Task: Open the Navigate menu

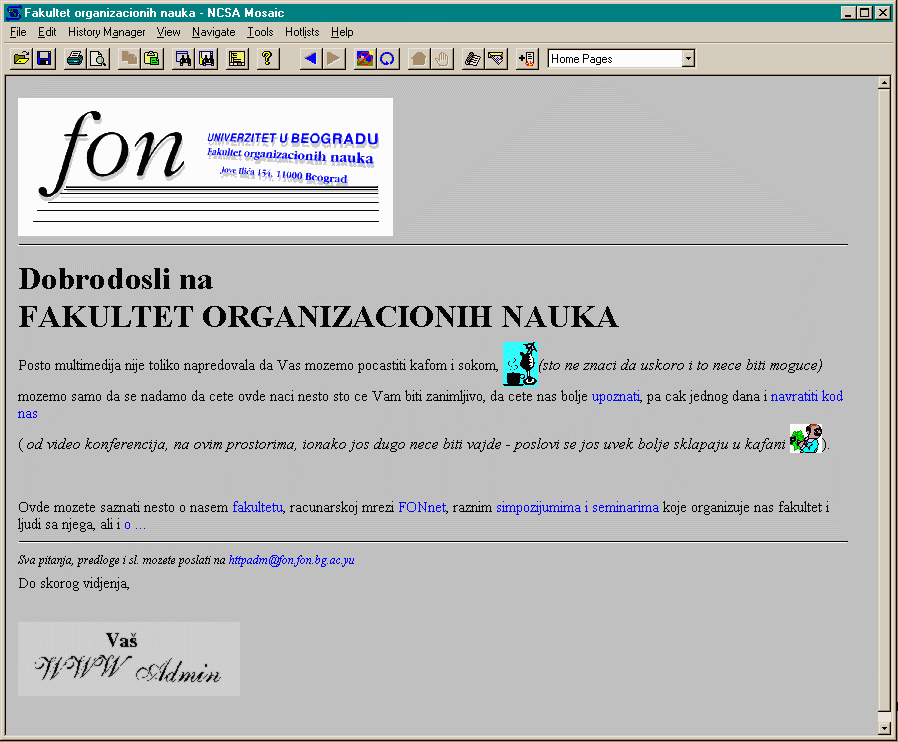Action: pyautogui.click(x=214, y=32)
